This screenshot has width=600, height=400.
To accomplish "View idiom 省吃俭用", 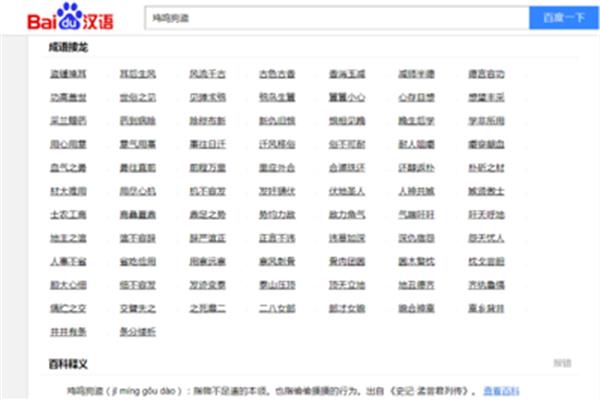I will pos(138,261).
